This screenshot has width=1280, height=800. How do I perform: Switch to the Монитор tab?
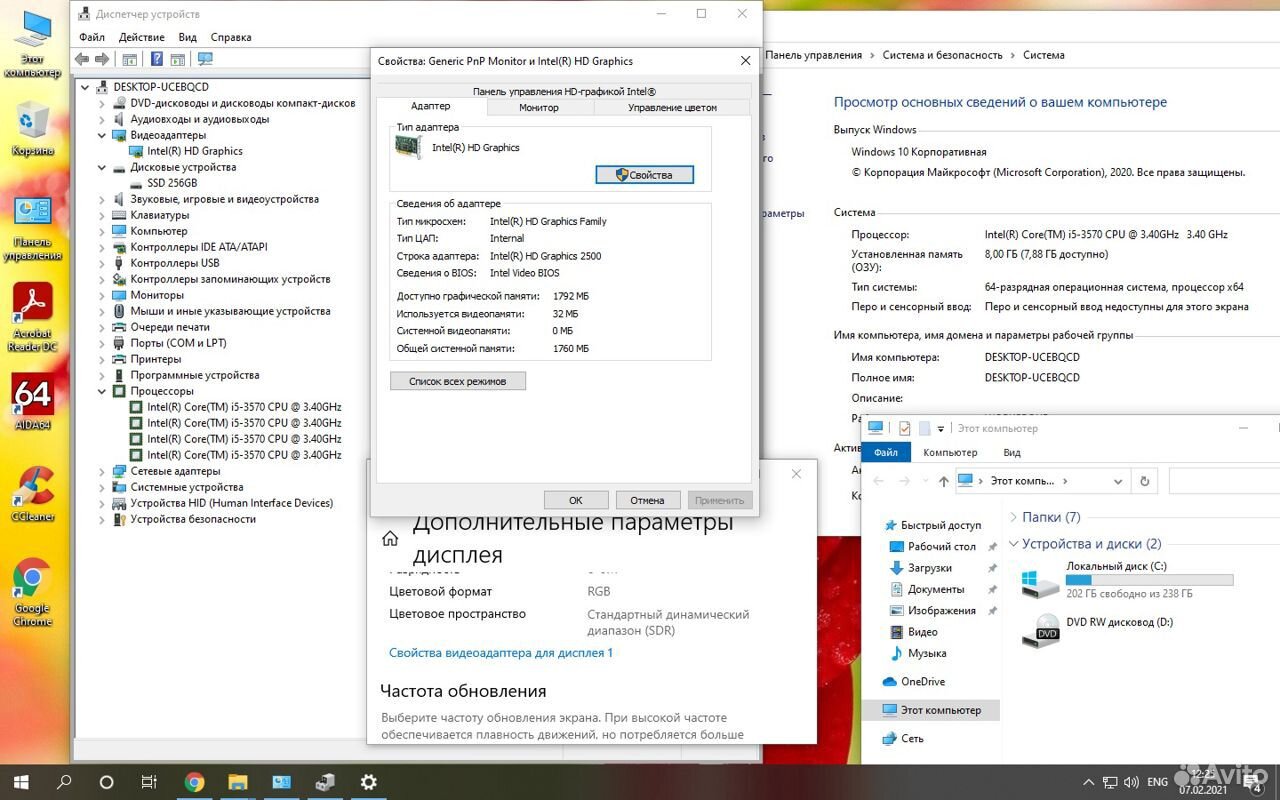pyautogui.click(x=539, y=107)
